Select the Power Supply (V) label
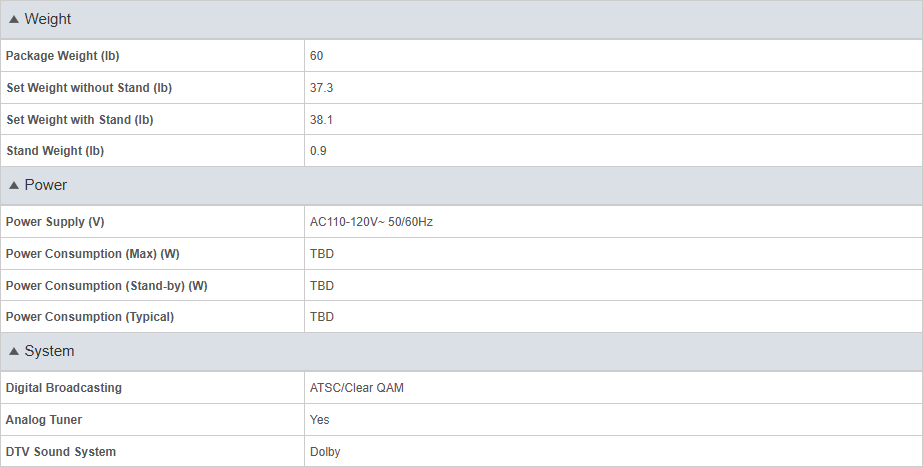Image resolution: width=923 pixels, height=467 pixels. [x=55, y=222]
